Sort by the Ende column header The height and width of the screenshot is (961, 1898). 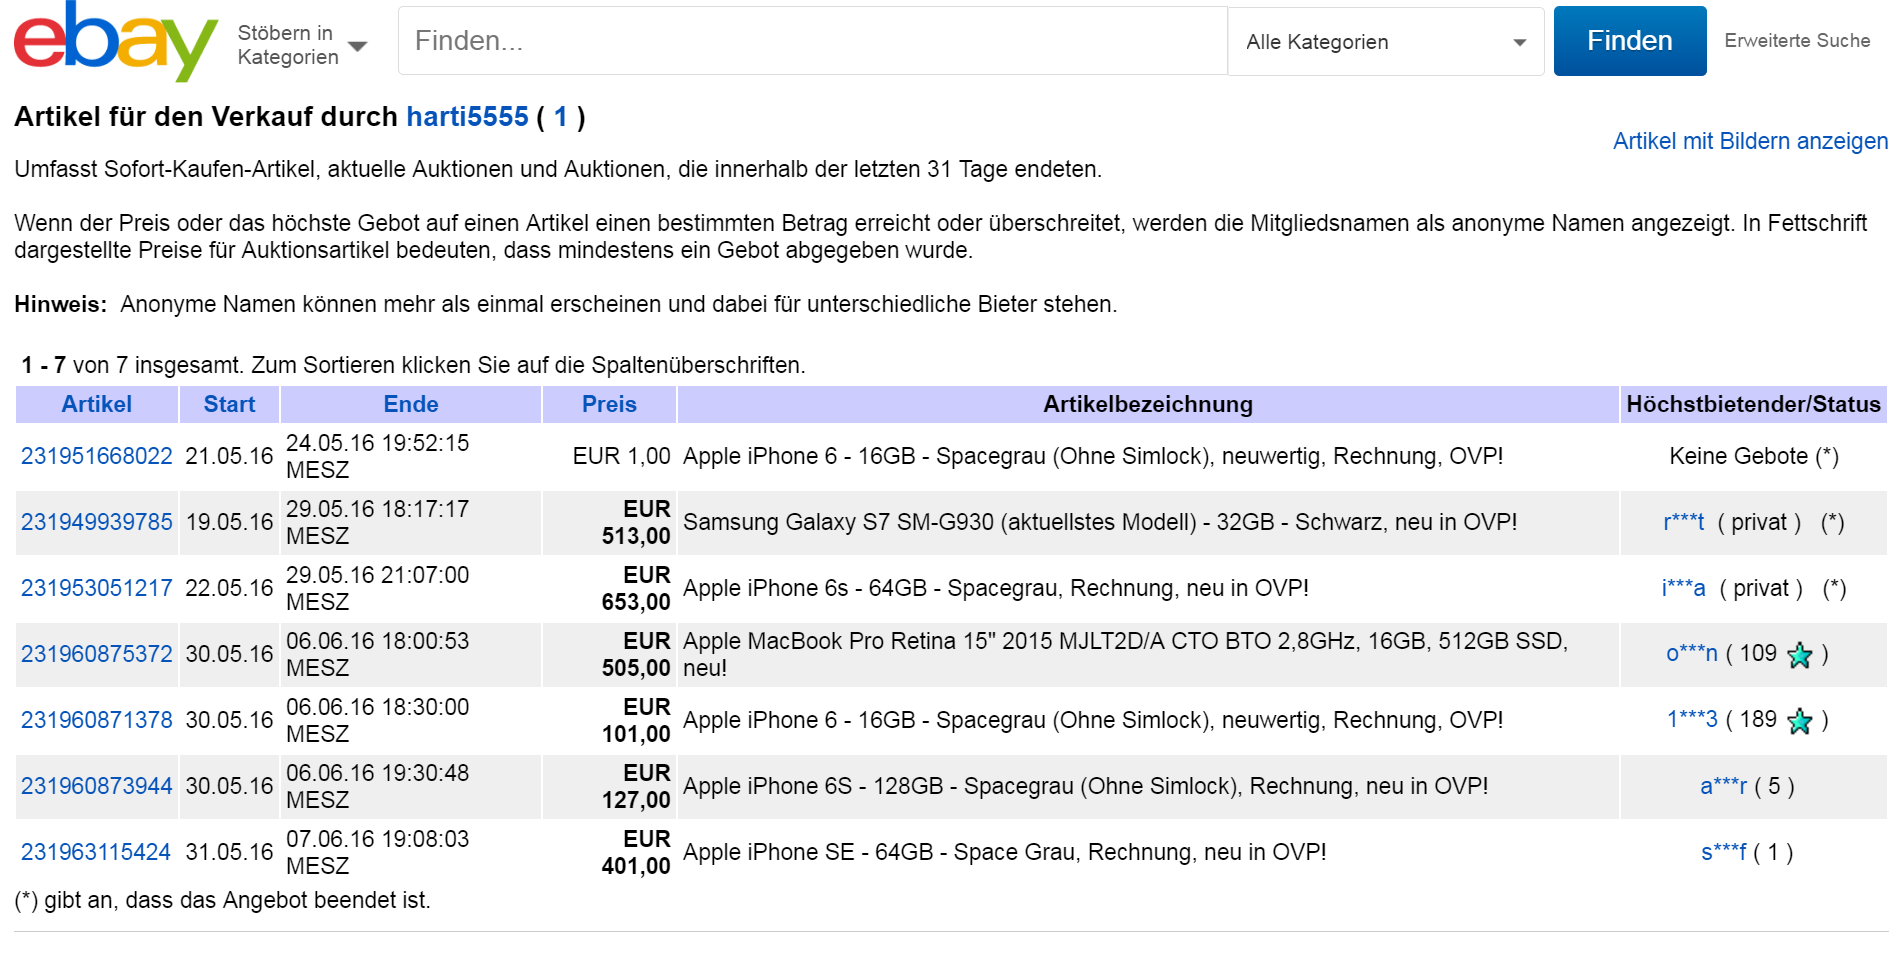coord(411,404)
